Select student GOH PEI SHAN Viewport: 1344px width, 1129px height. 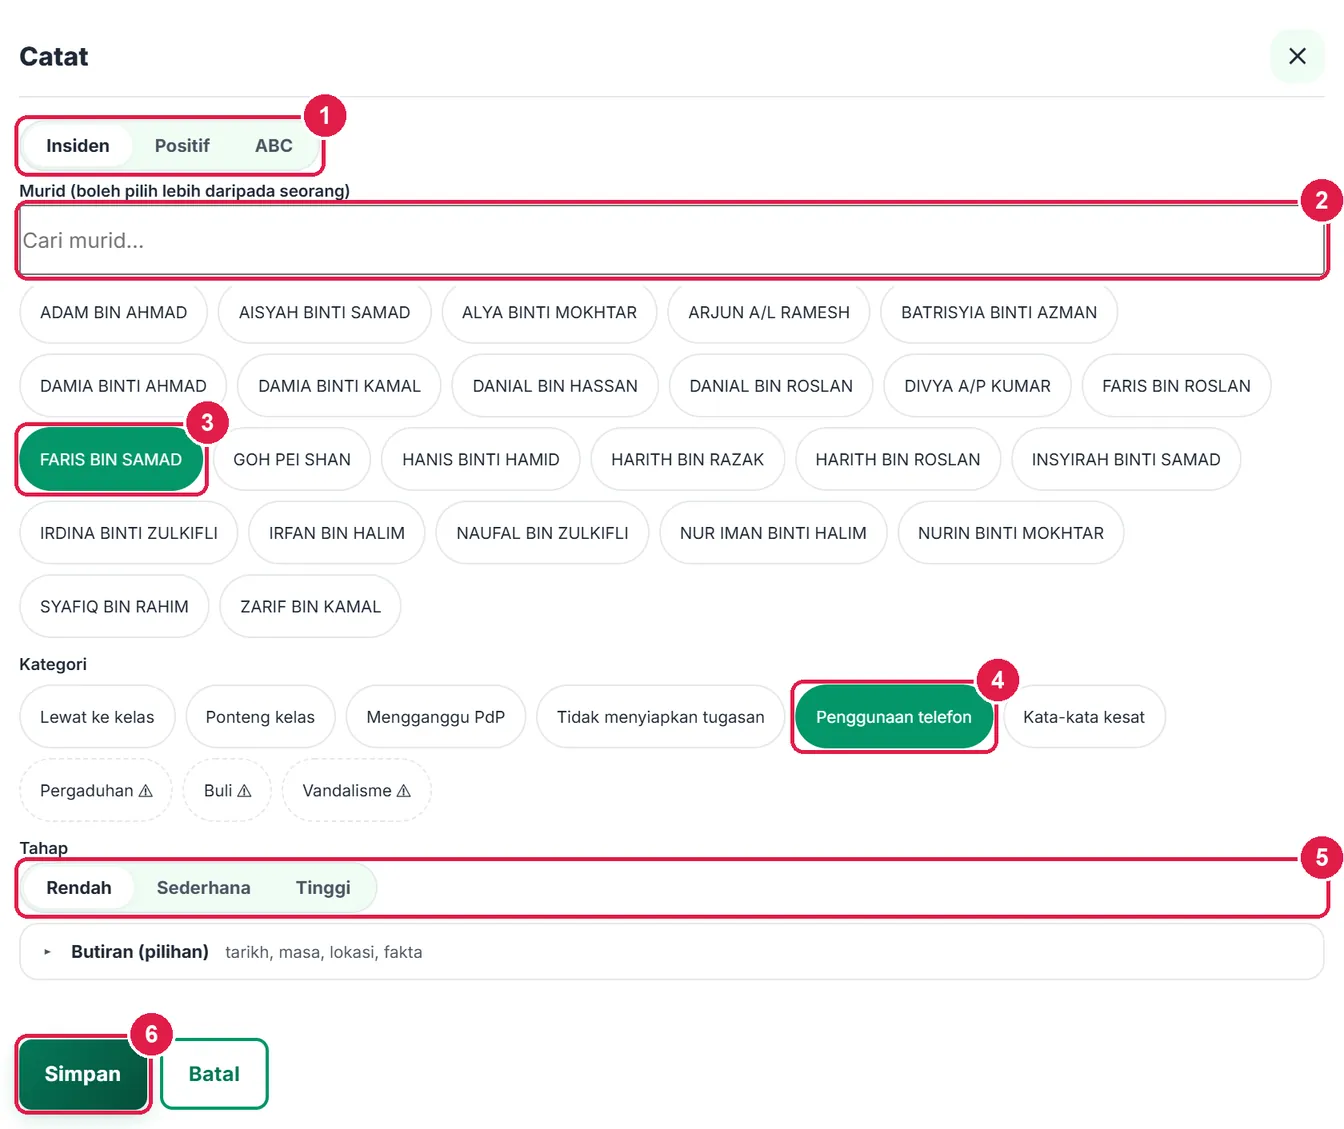[x=292, y=460]
